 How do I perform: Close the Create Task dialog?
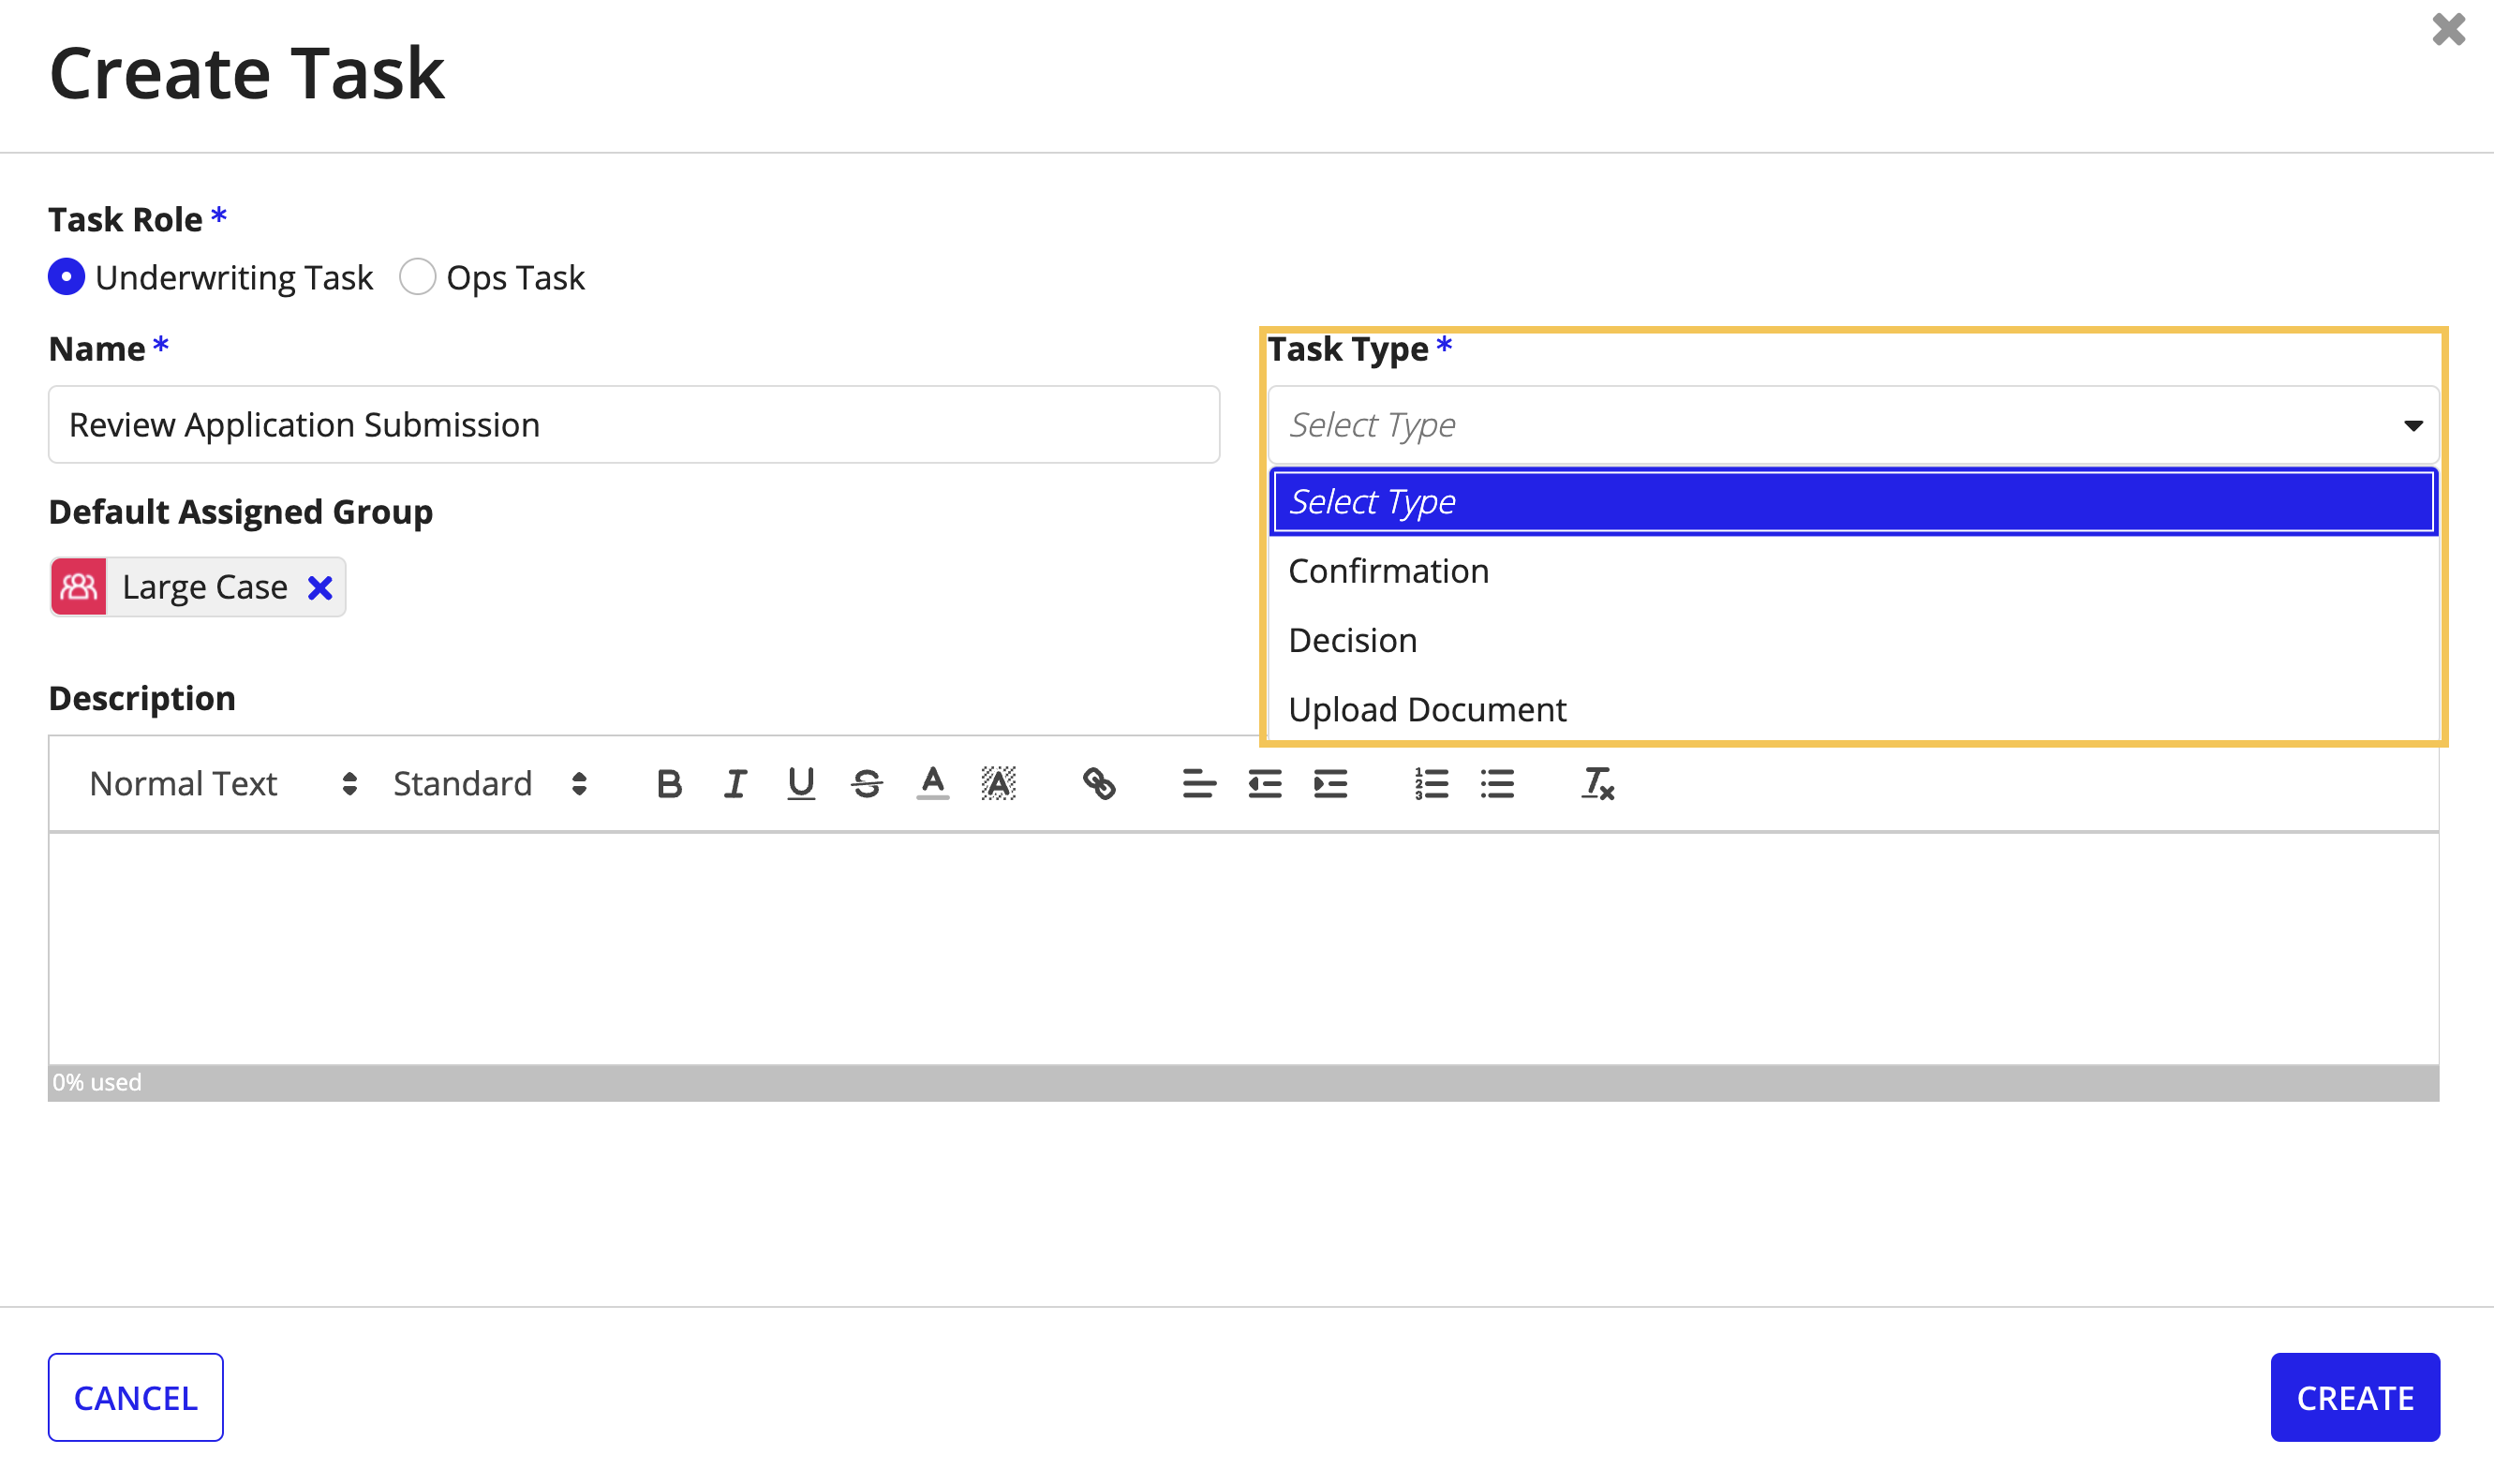2448,29
